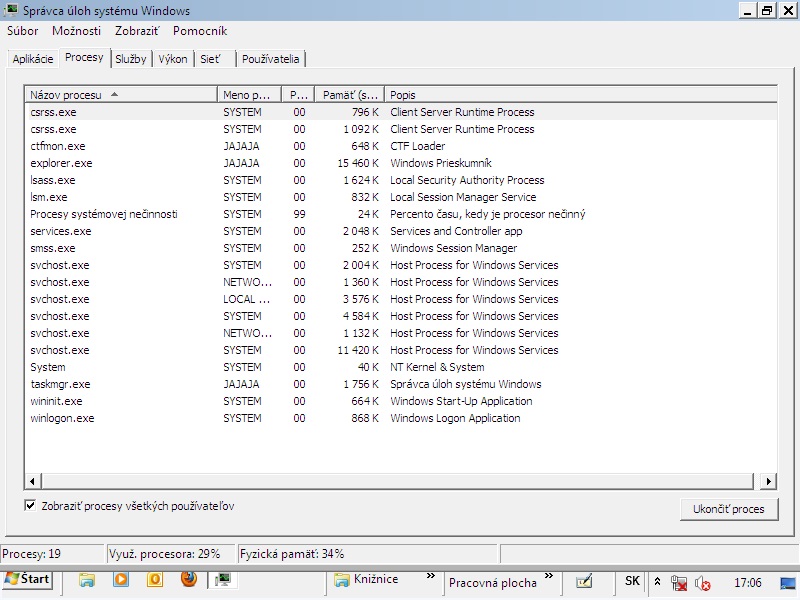The width and height of the screenshot is (800, 600).
Task: Sort by the P... CPU column header
Action: 298,94
